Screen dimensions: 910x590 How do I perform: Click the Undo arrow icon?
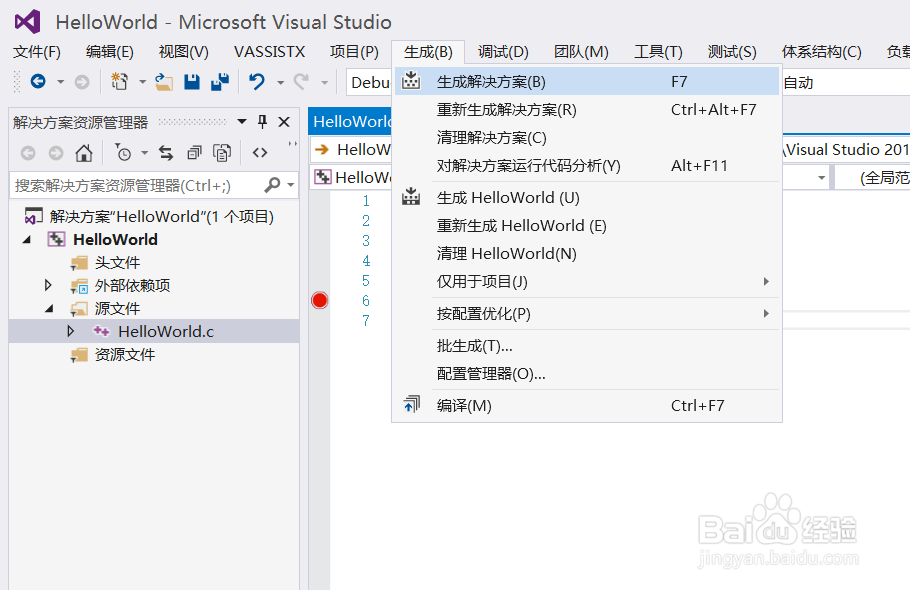pos(257,82)
